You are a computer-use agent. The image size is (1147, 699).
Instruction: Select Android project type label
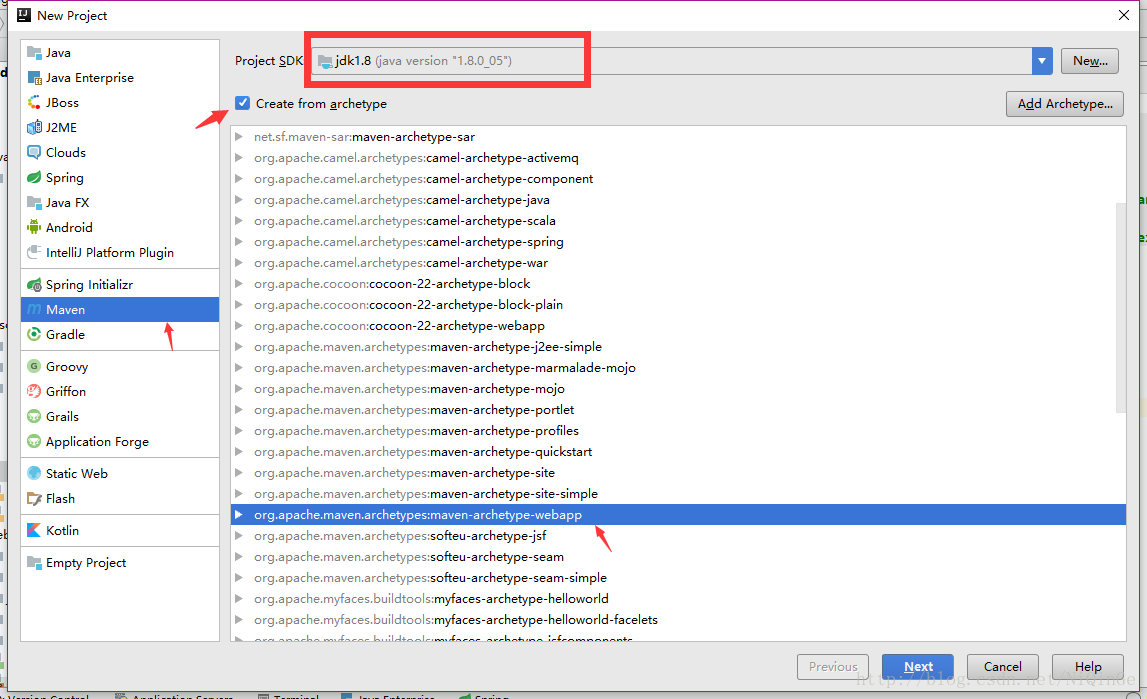tap(69, 227)
